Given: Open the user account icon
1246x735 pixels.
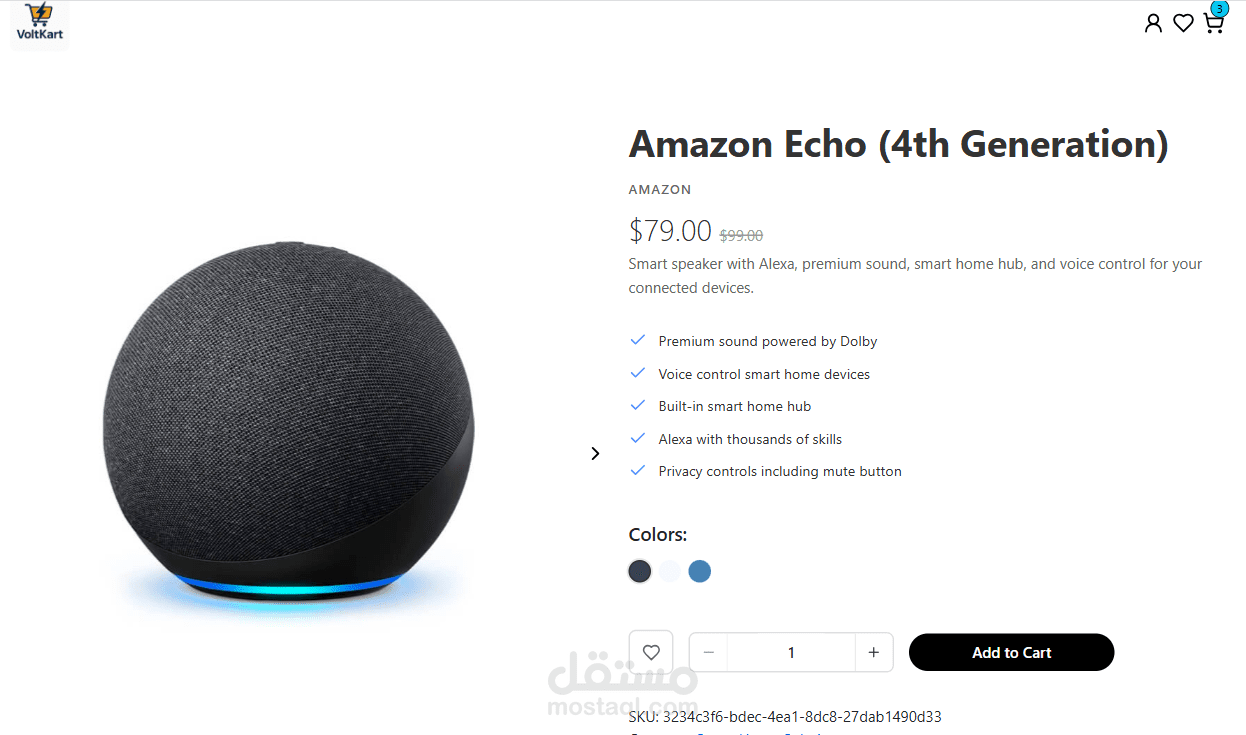Looking at the screenshot, I should 1153,23.
